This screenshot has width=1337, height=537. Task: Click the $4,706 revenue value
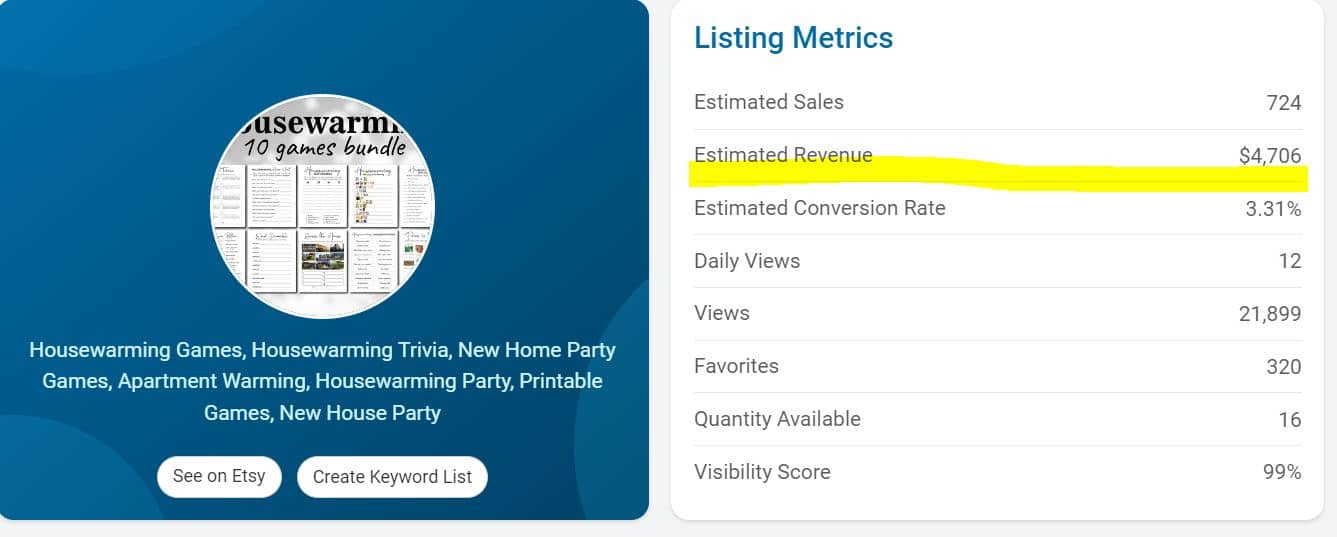pyautogui.click(x=1270, y=155)
